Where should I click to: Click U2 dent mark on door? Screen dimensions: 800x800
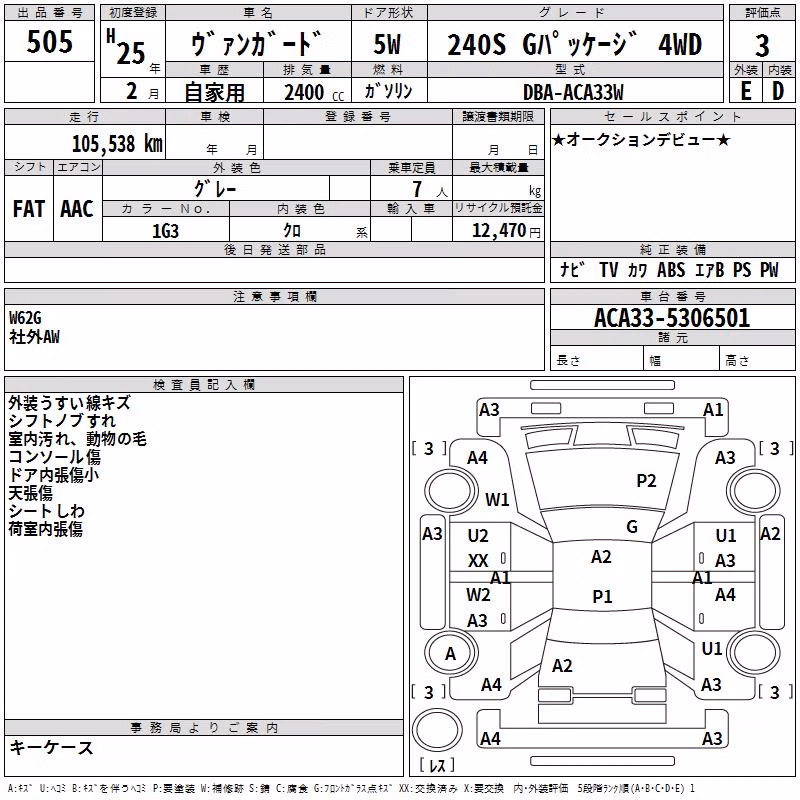tap(478, 536)
